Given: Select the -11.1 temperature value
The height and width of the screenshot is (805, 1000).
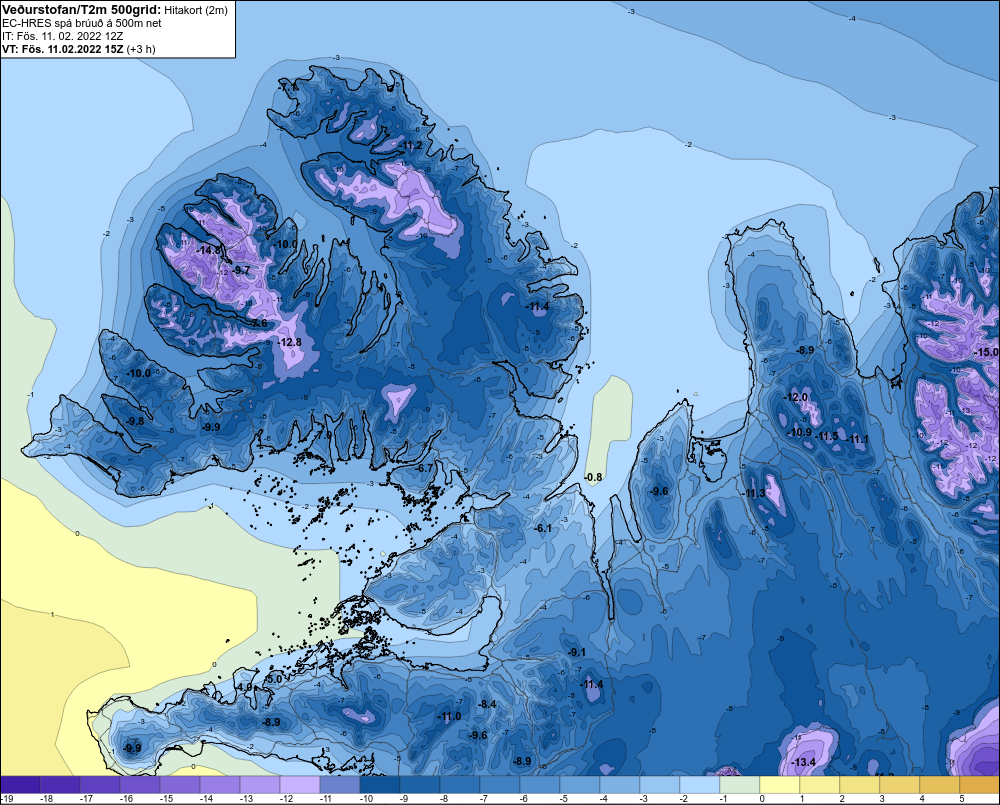Looking at the screenshot, I should coord(857,439).
